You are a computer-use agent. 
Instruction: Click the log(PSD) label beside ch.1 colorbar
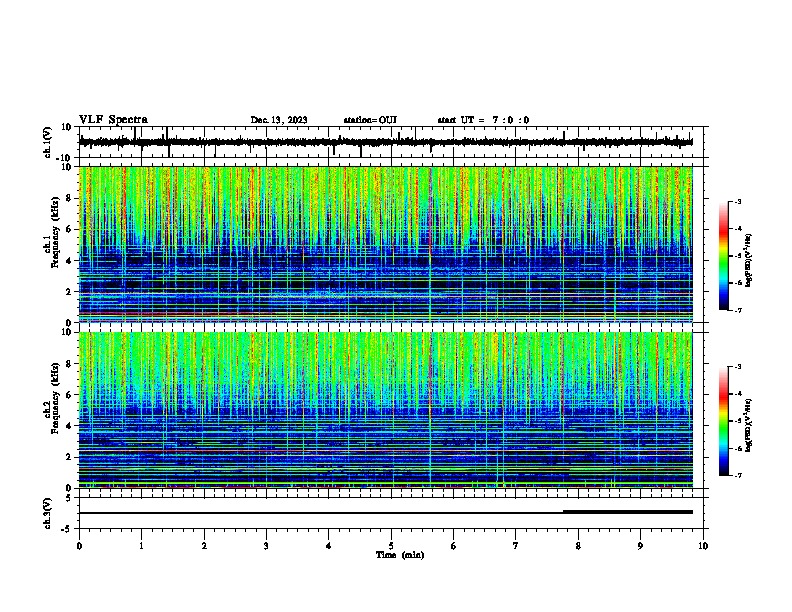coord(748,261)
